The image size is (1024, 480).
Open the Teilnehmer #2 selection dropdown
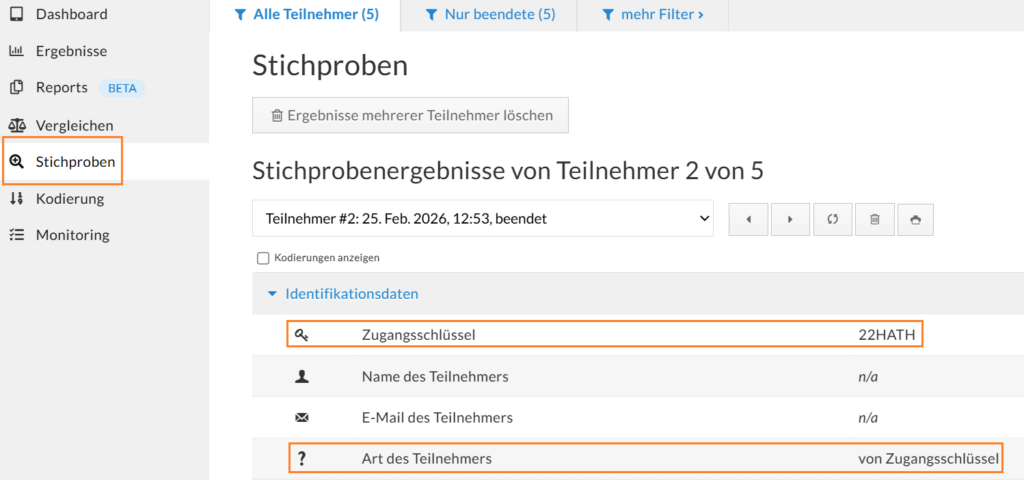click(482, 218)
